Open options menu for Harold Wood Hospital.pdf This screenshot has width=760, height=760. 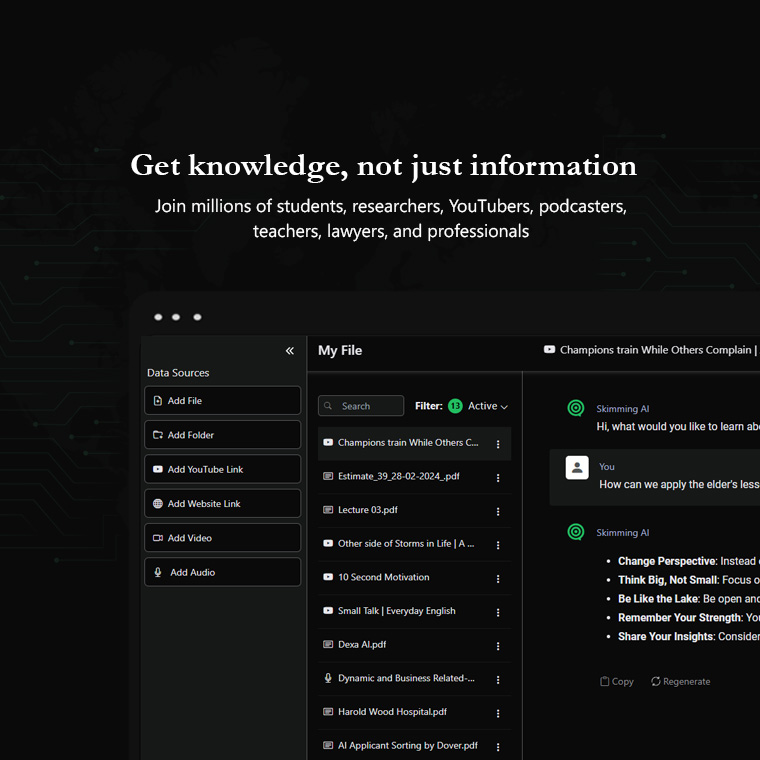point(498,713)
